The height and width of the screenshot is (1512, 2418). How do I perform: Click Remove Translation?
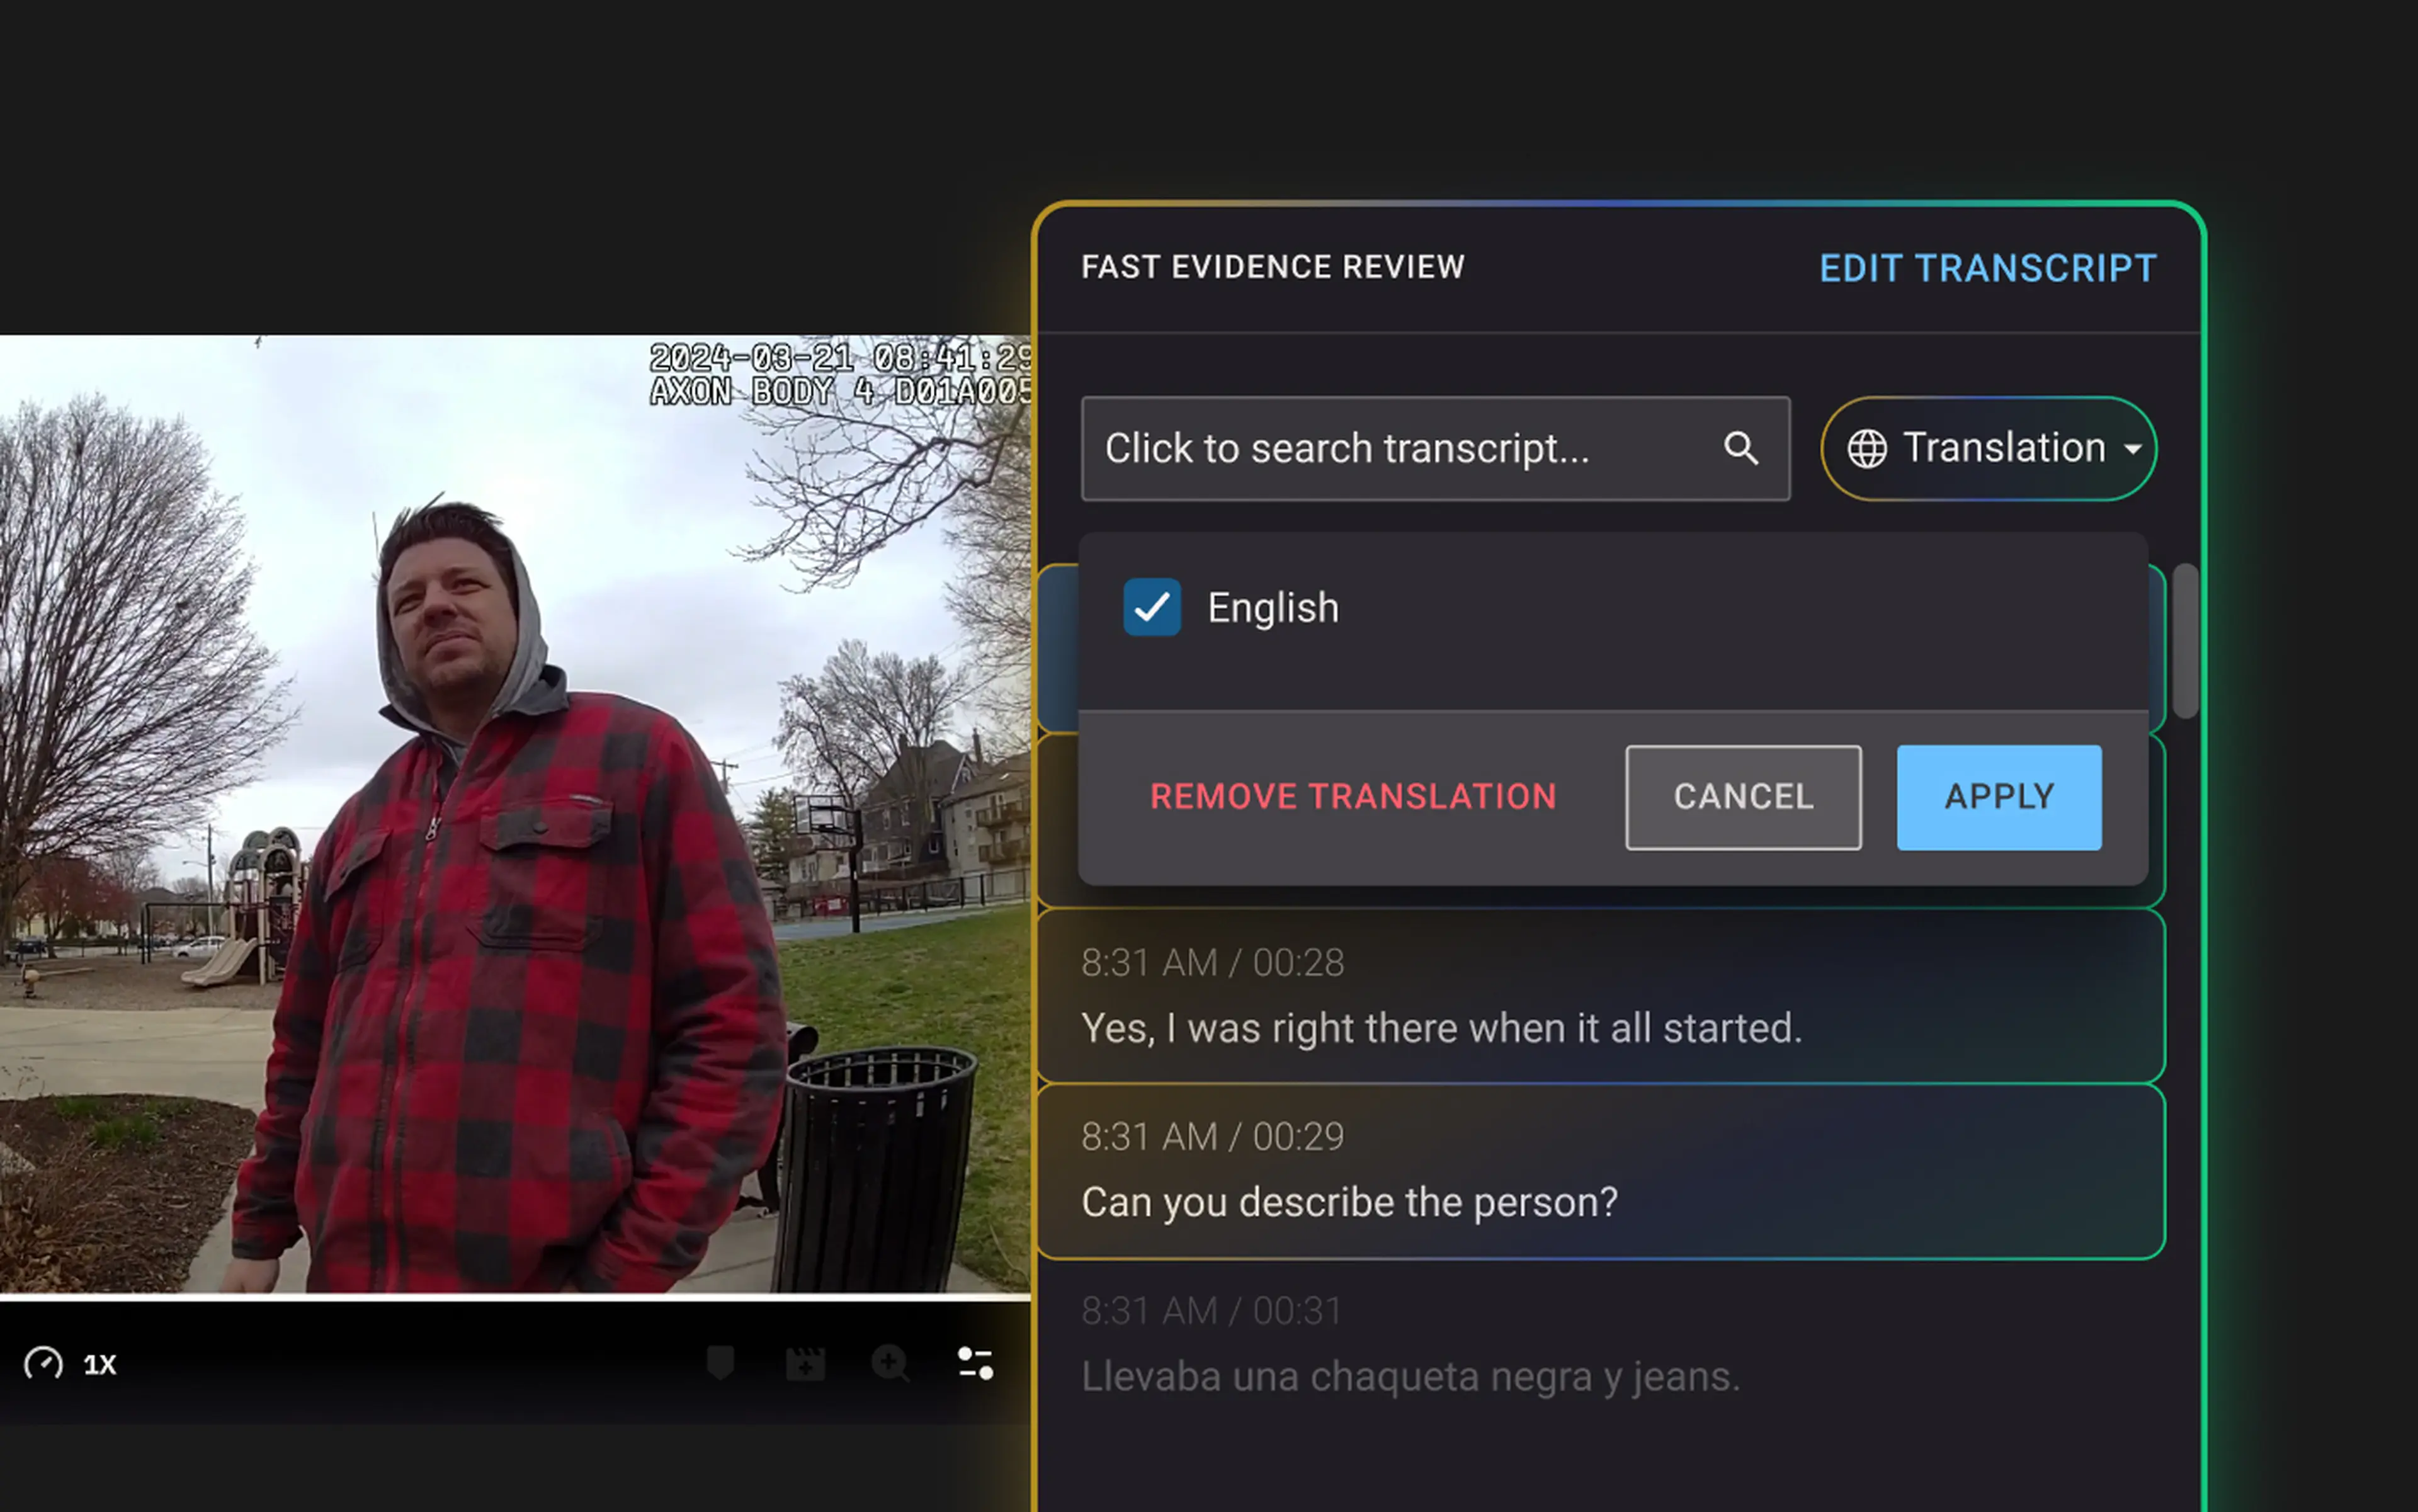click(x=1352, y=797)
